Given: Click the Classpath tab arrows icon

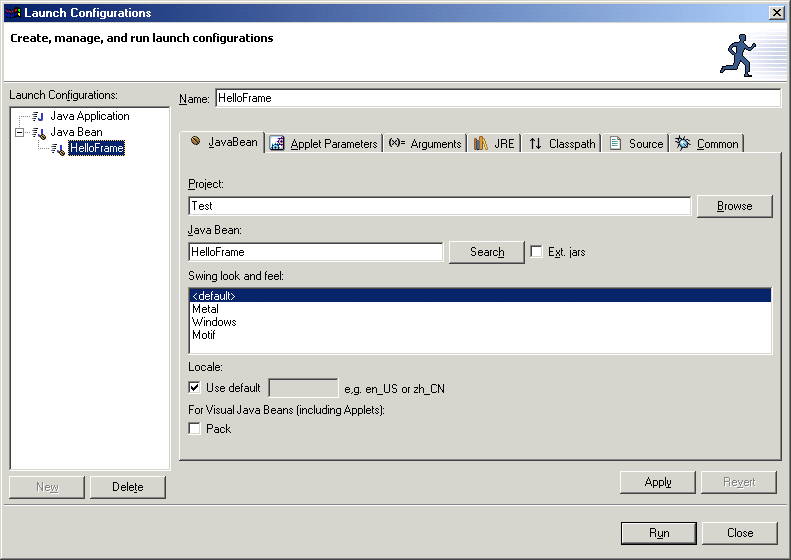Looking at the screenshot, I should (535, 144).
